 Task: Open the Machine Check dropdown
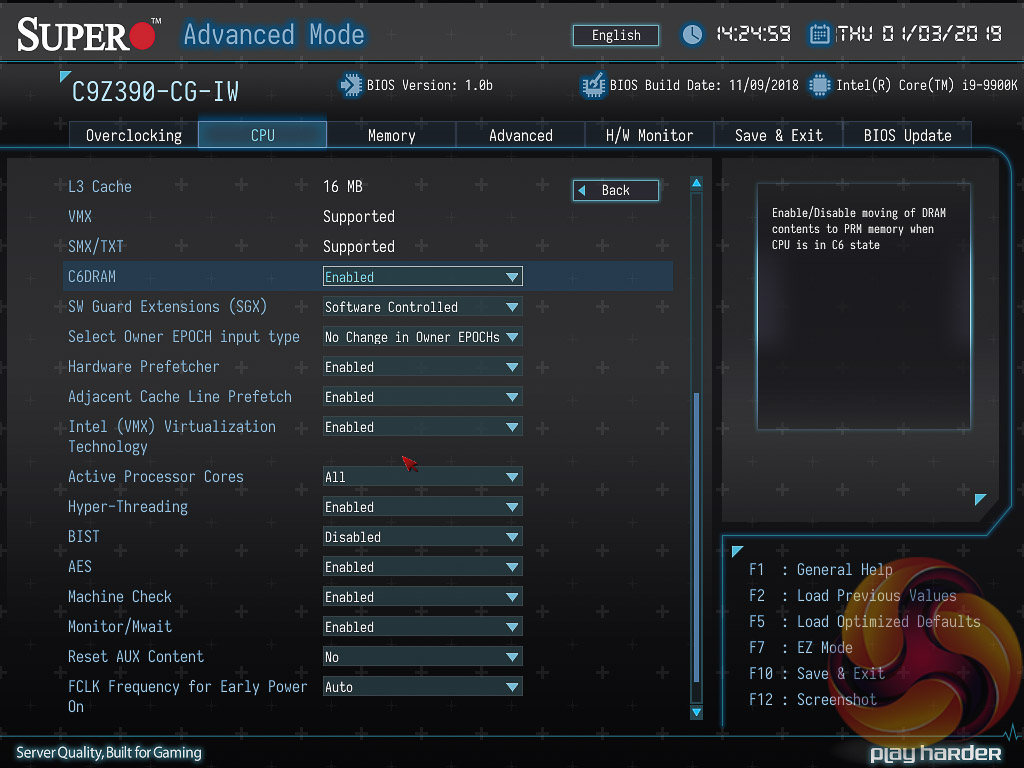pos(423,597)
